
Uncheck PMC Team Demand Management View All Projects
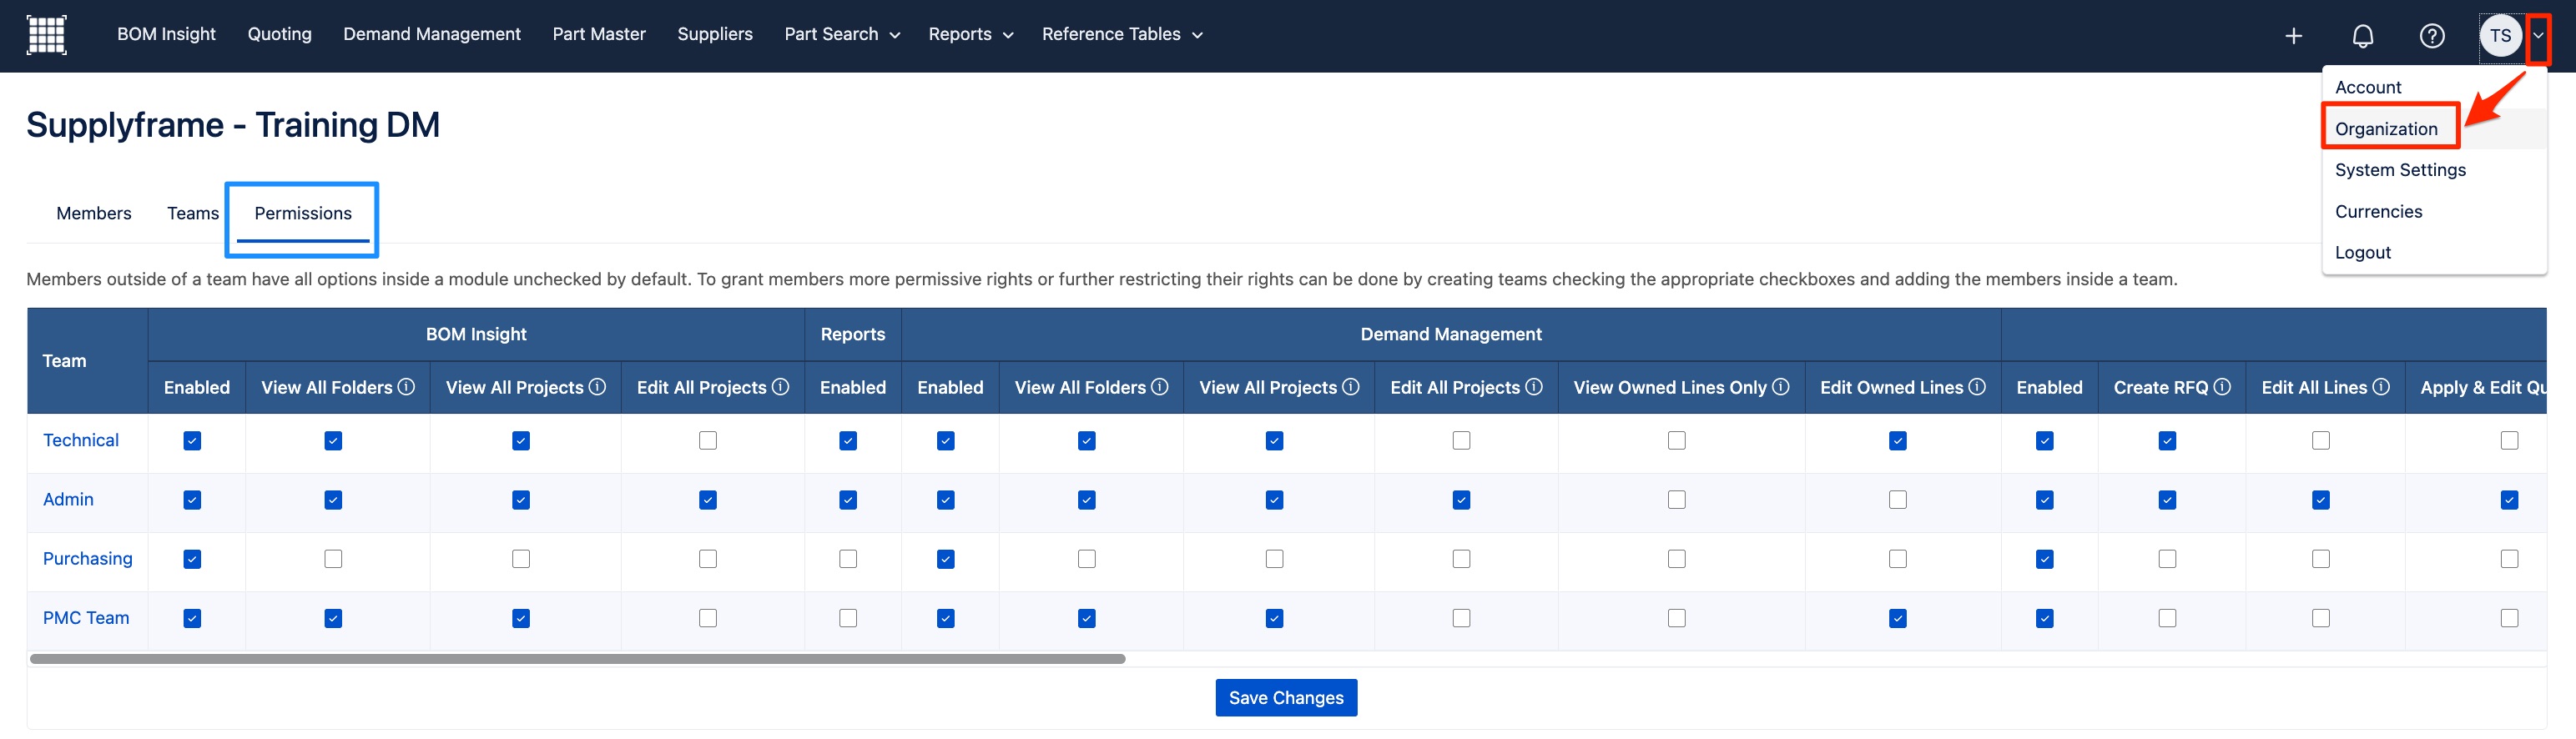pyautogui.click(x=1274, y=618)
